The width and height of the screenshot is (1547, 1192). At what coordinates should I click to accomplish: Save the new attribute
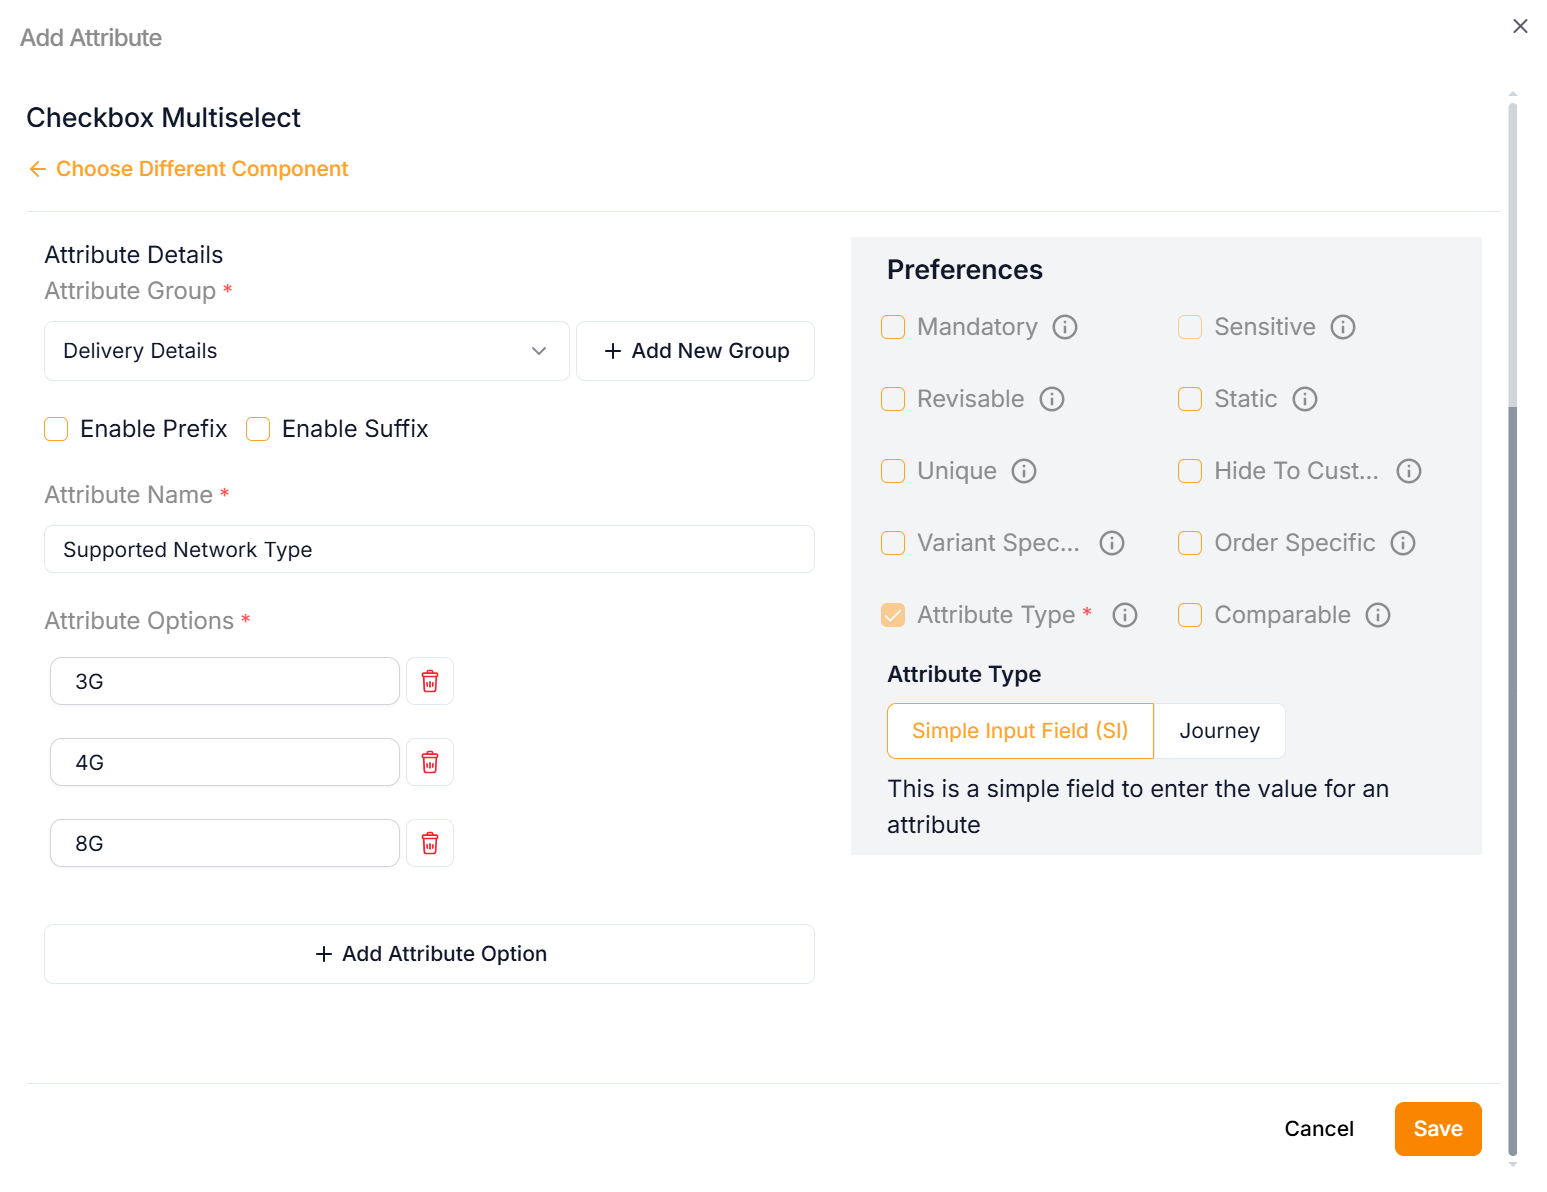pyautogui.click(x=1437, y=1129)
